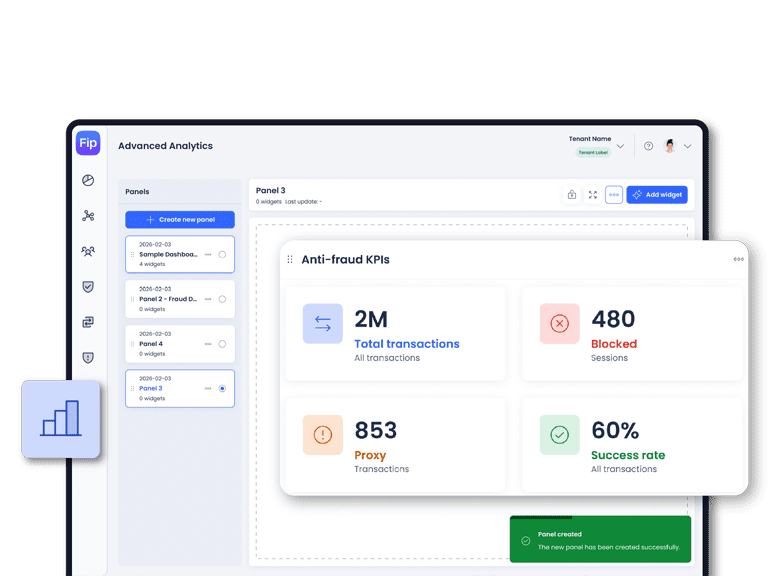The height and width of the screenshot is (576, 768).
Task: Open the shield alert sidebar icon
Action: coord(88,358)
